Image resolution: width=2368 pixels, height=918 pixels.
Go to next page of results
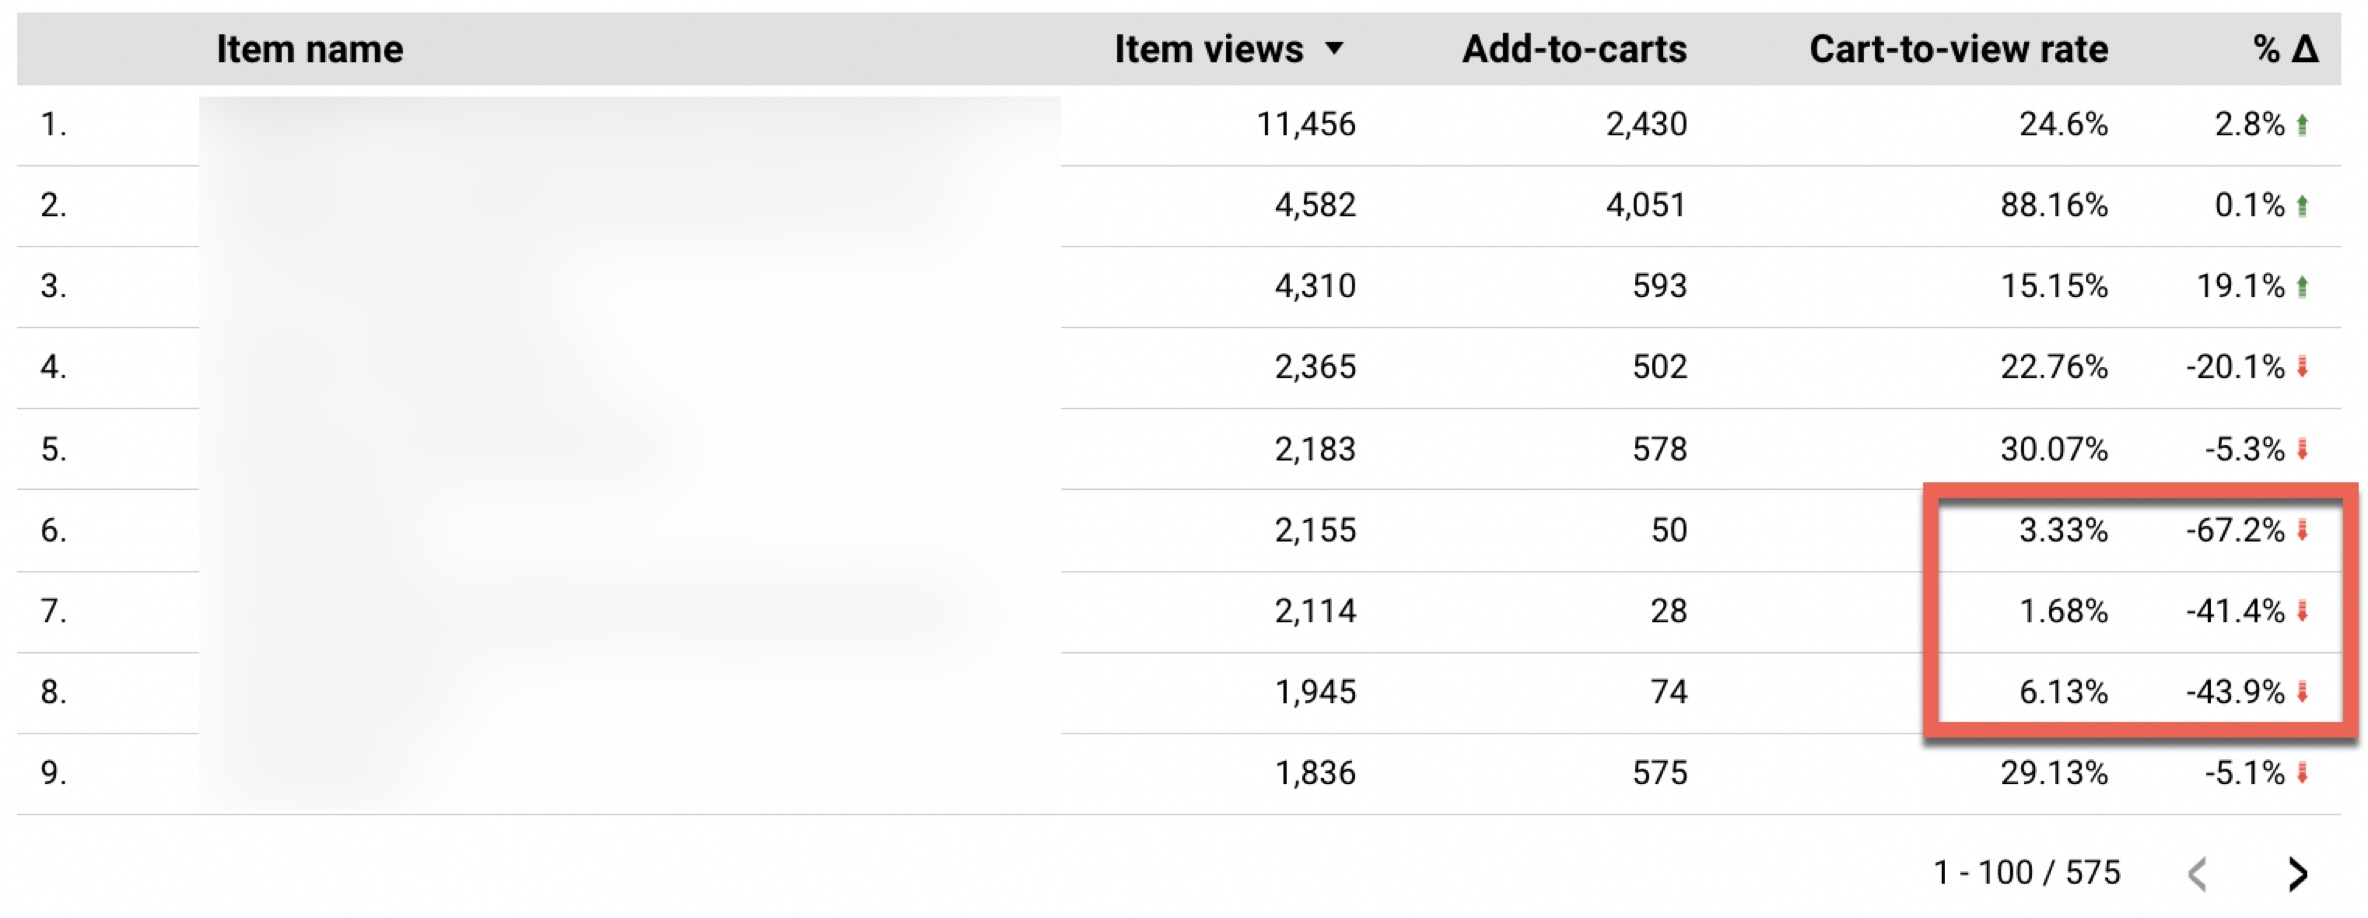tap(2298, 874)
